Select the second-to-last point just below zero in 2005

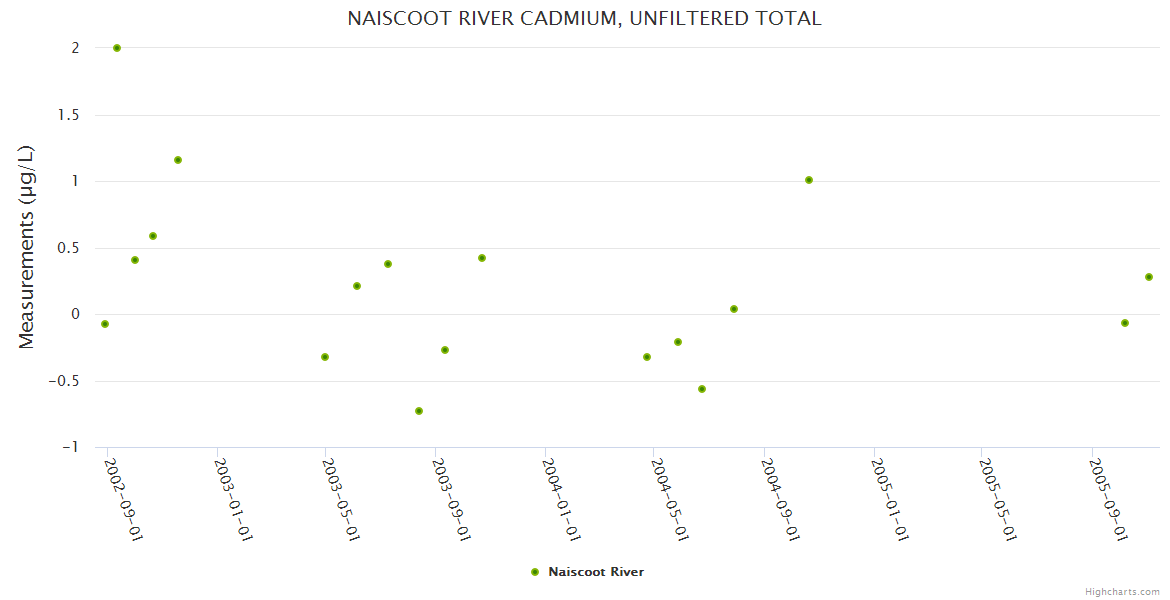pyautogui.click(x=1125, y=323)
